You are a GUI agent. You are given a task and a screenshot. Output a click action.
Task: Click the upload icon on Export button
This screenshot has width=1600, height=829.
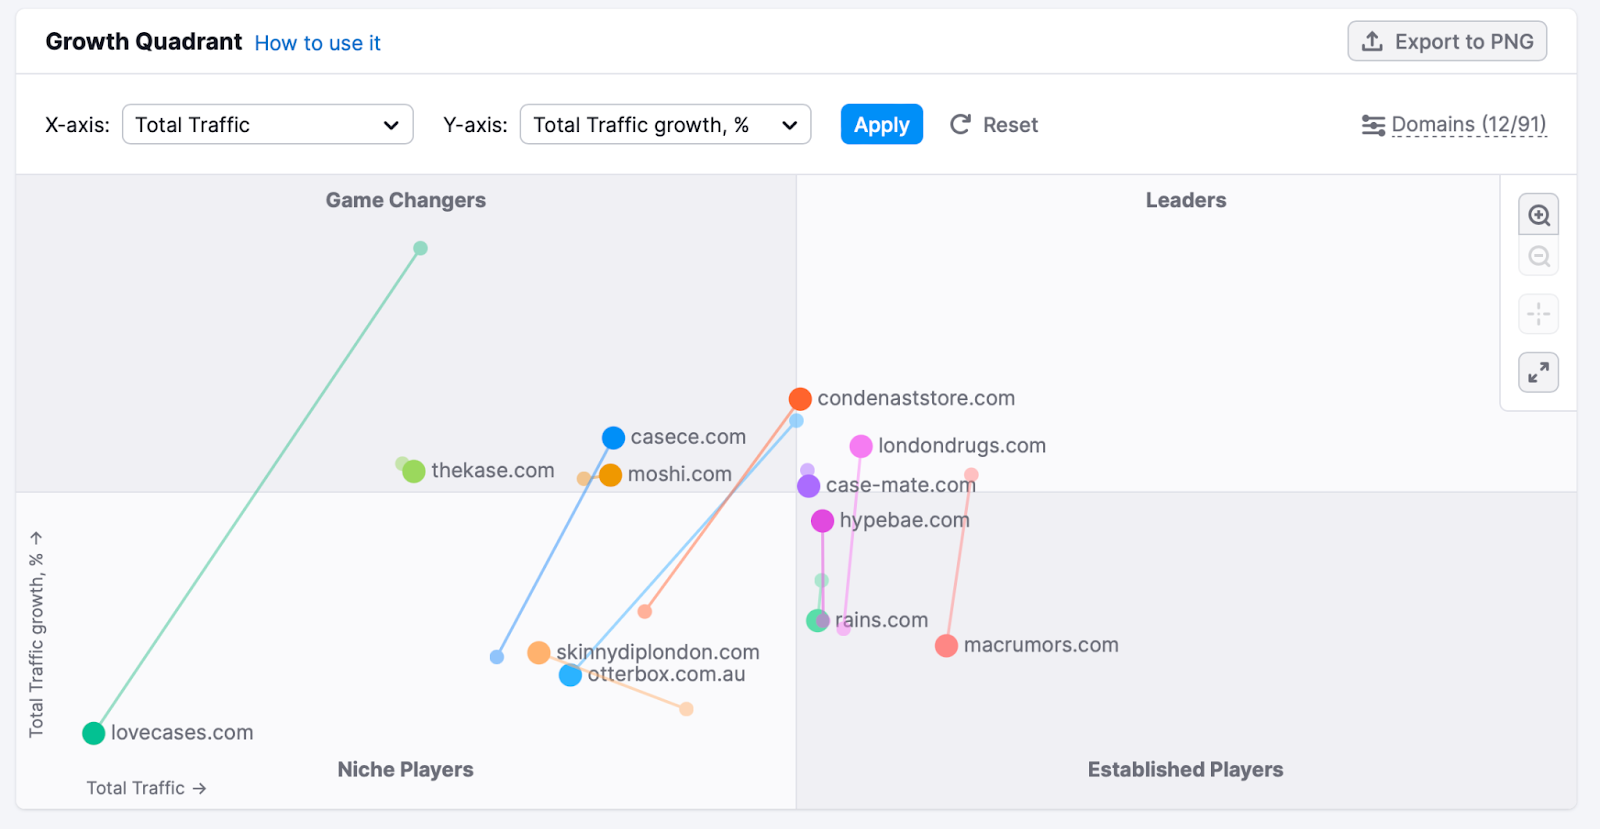point(1371,41)
